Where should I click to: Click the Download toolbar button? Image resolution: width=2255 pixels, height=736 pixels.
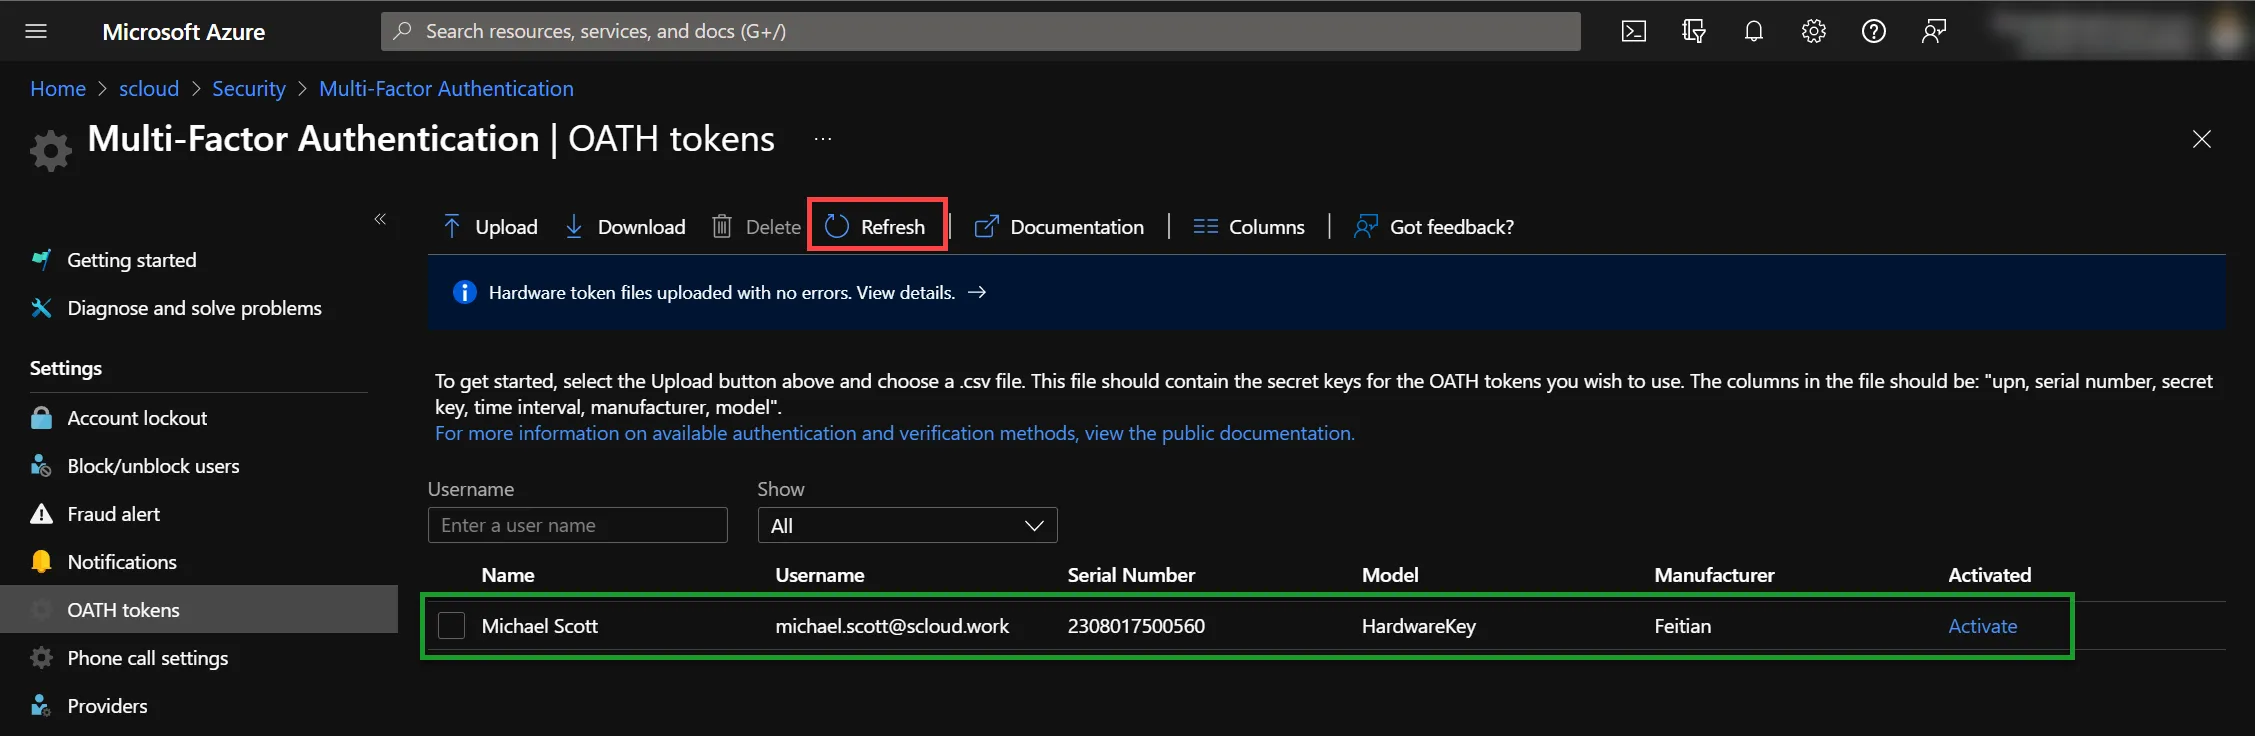pyautogui.click(x=625, y=227)
